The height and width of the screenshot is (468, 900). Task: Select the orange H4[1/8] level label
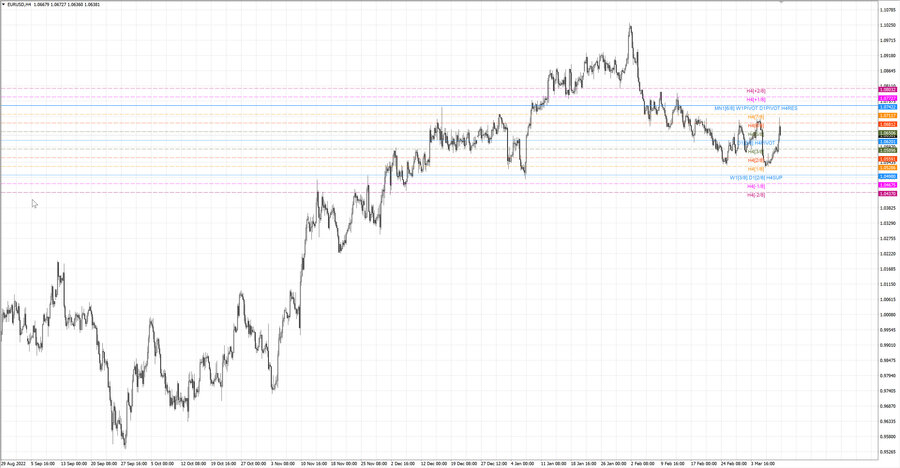(755, 169)
